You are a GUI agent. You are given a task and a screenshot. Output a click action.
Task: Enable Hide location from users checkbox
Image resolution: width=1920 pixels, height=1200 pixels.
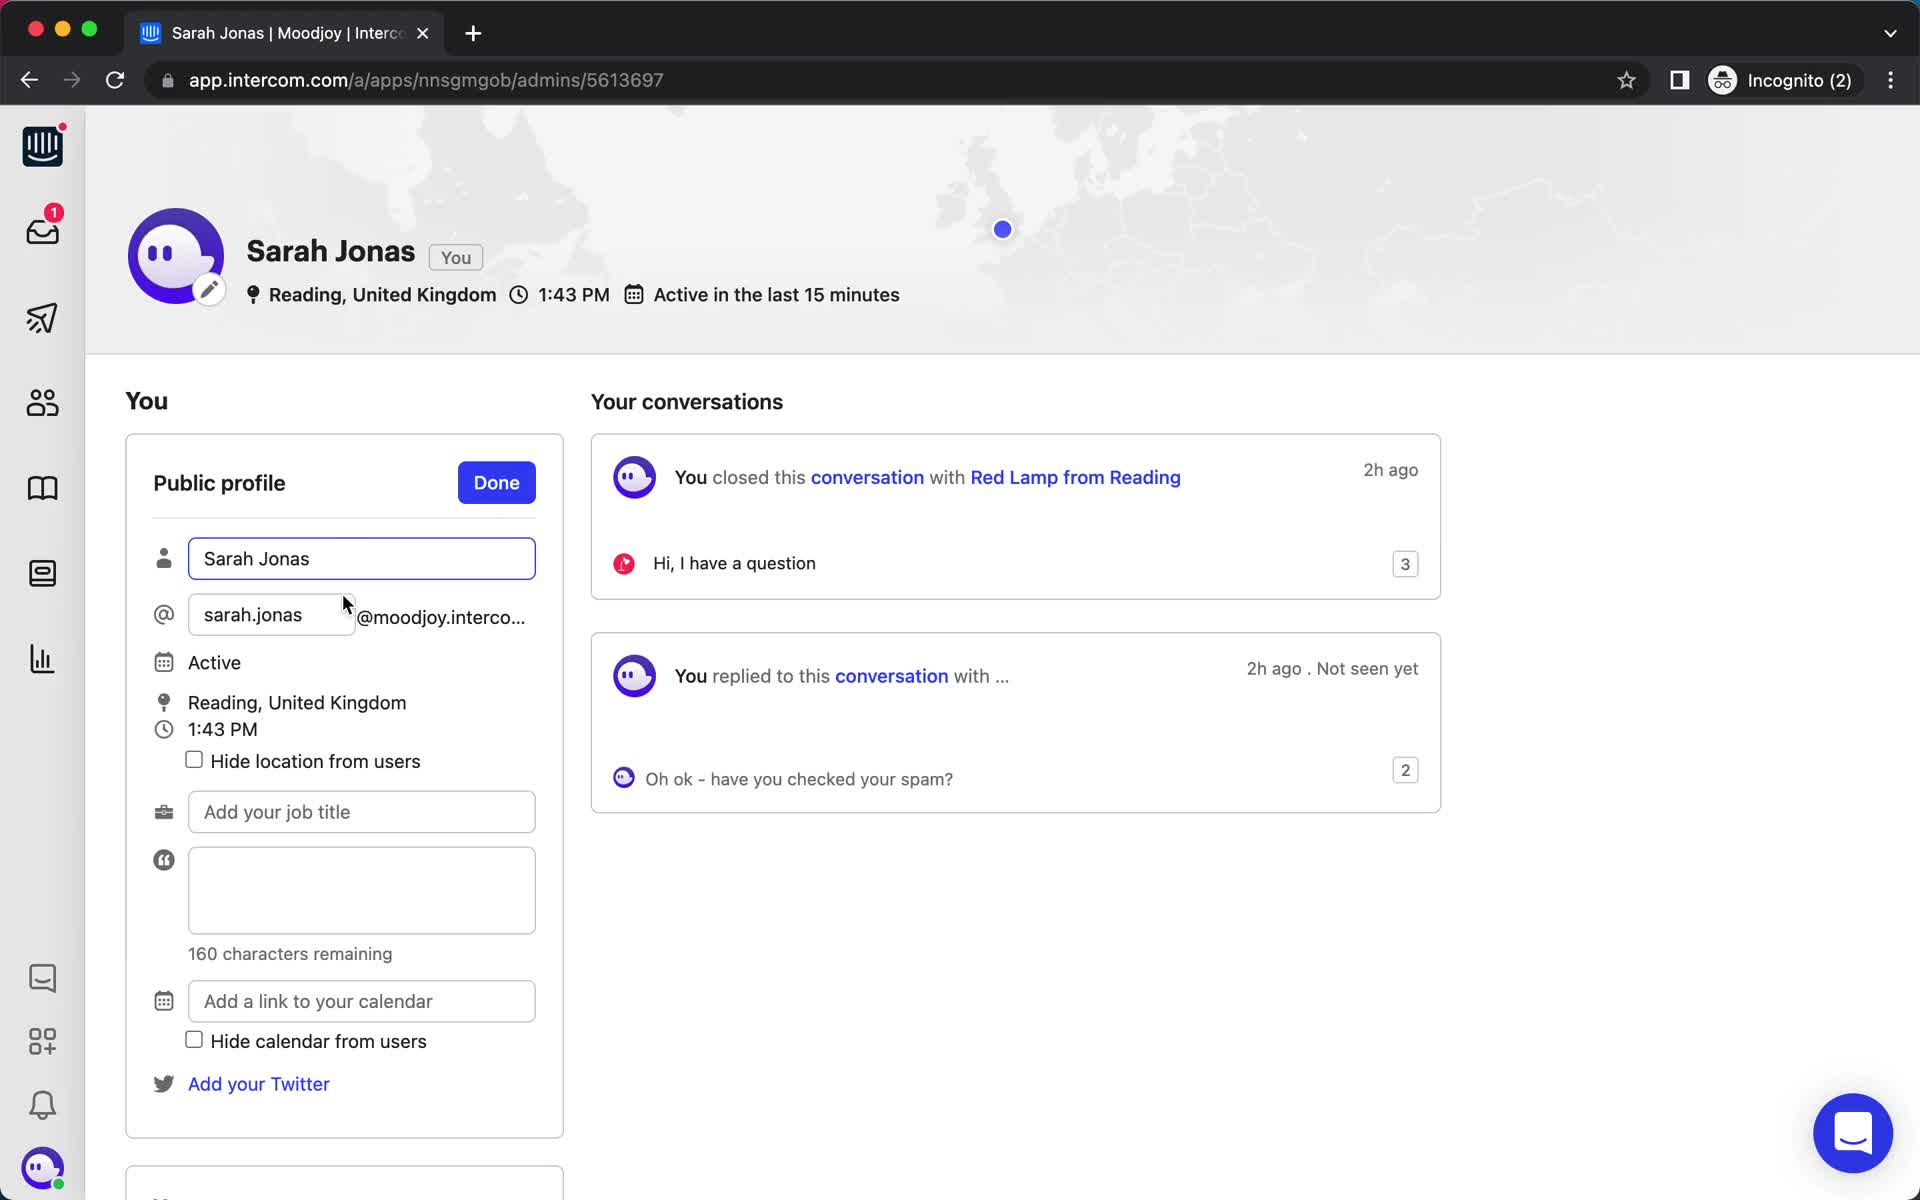(x=194, y=760)
